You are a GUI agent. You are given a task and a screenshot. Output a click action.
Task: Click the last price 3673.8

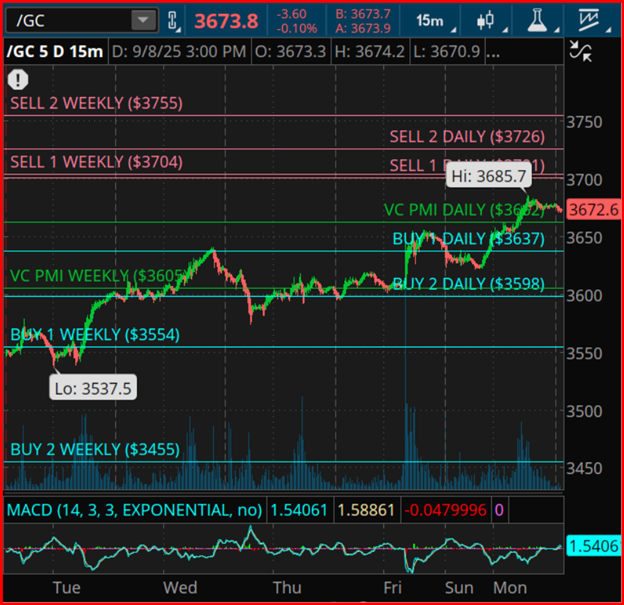point(226,21)
